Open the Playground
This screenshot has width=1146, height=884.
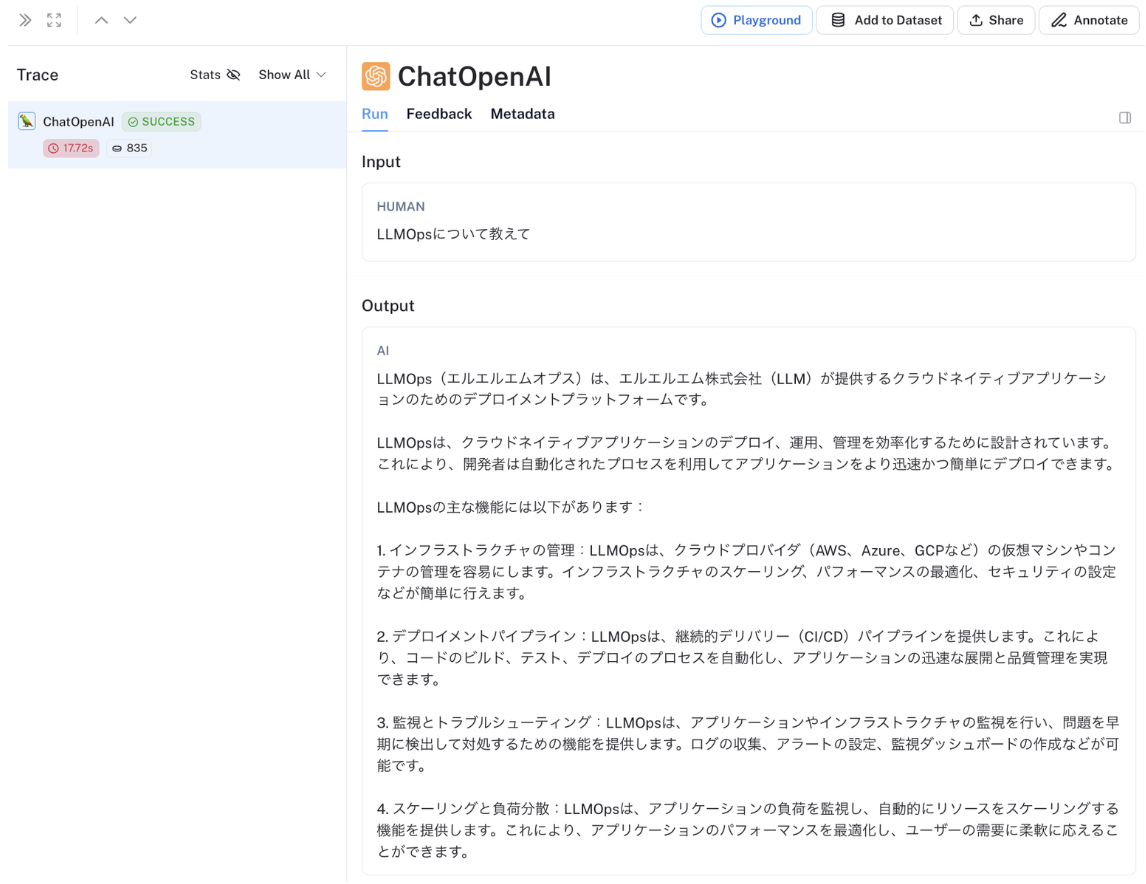tap(756, 20)
